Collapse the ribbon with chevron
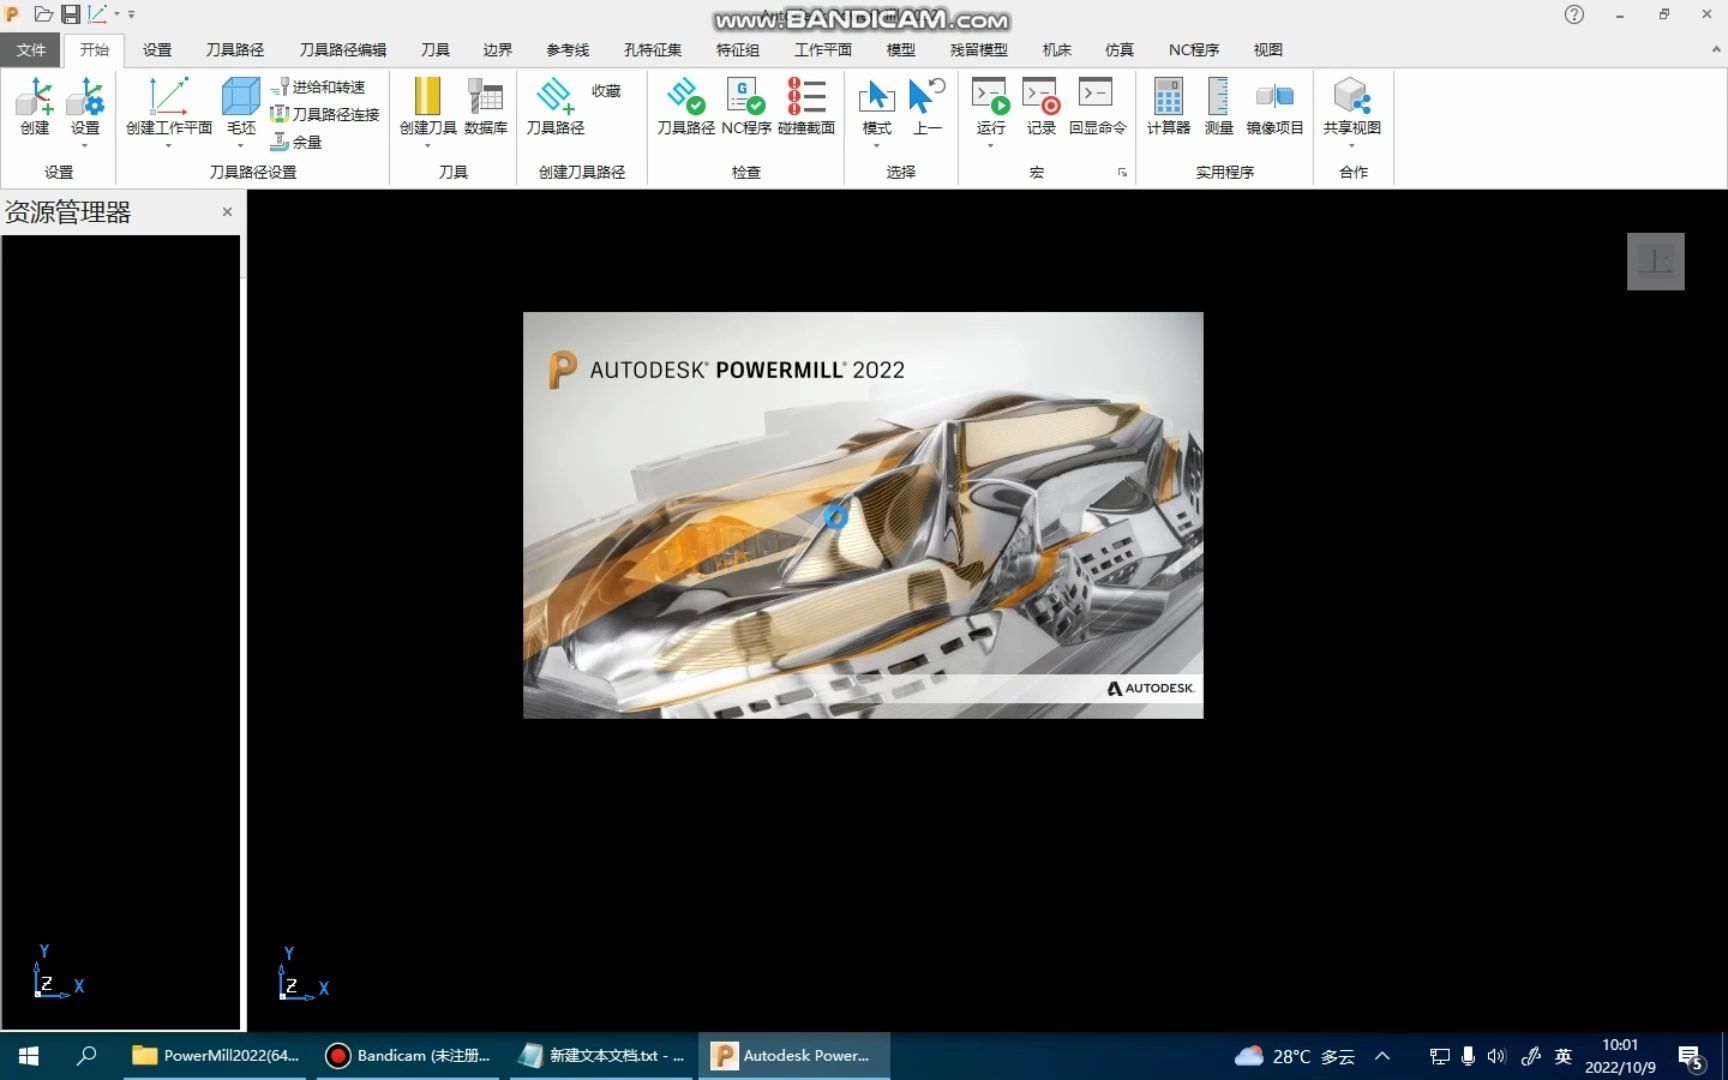 [x=1716, y=49]
